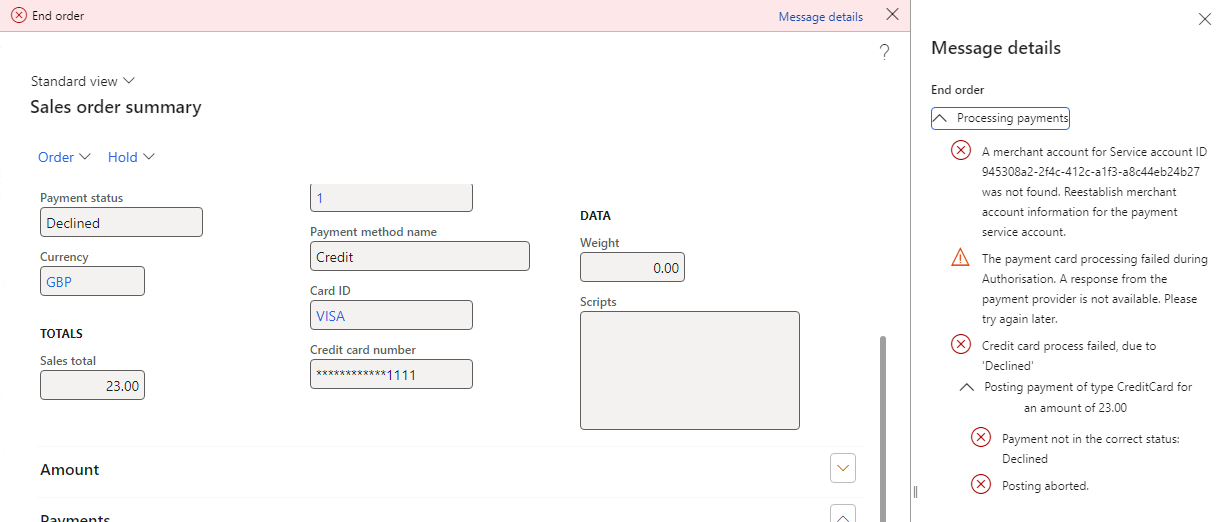Expand the Amount section
This screenshot has height=522, width=1226.
pos(843,468)
